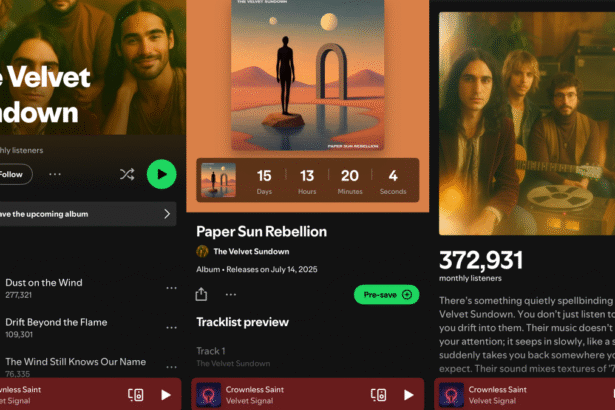Image resolution: width=615 pixels, height=410 pixels.
Task: Select small album thumbnail in countdown bar
Action: (218, 180)
